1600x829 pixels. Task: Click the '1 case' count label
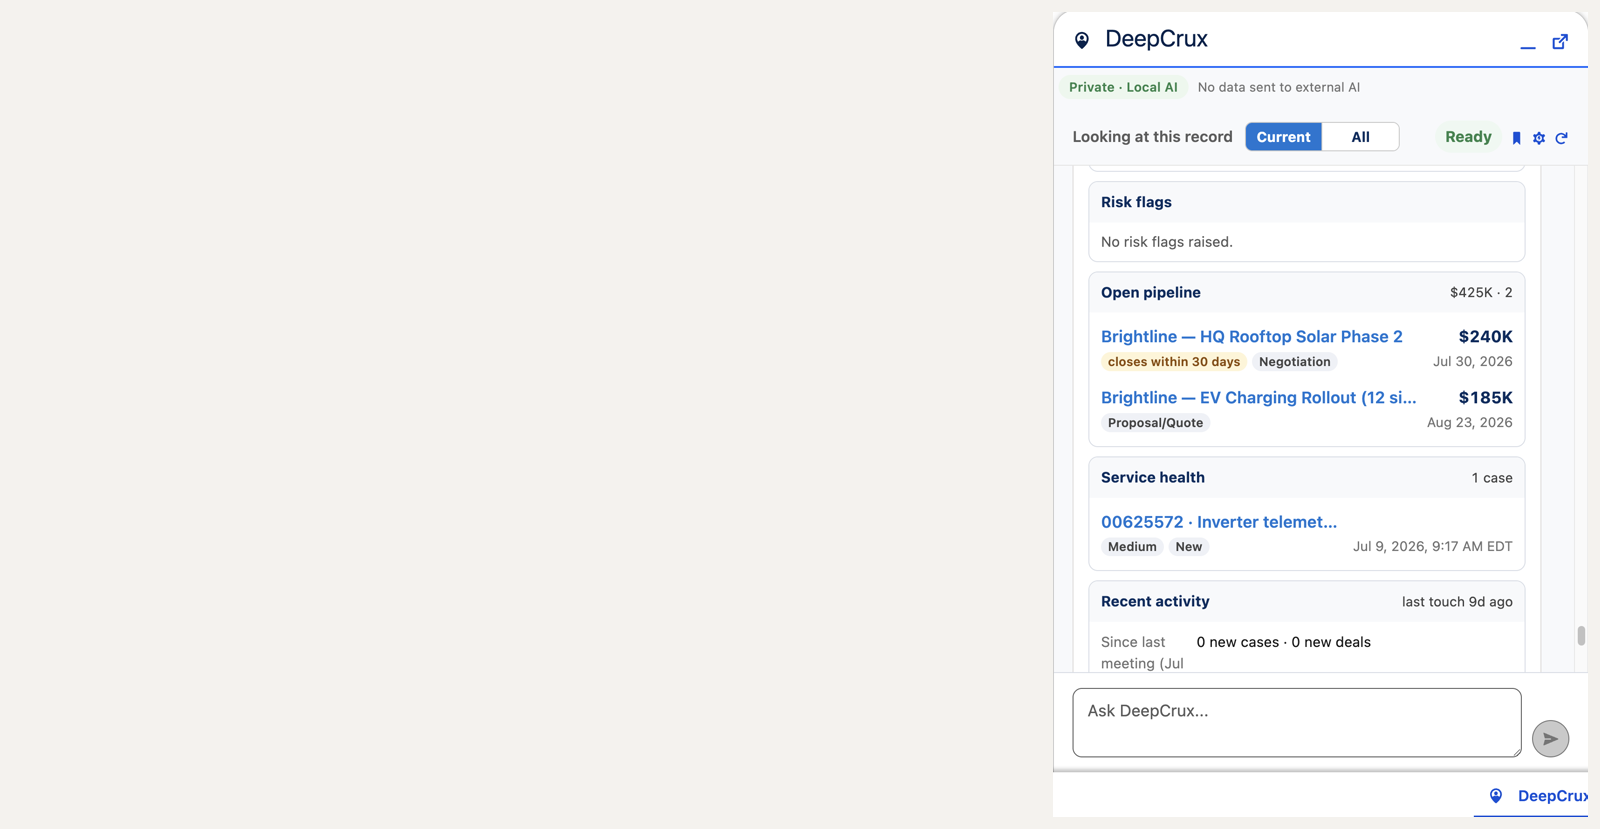[x=1492, y=478]
